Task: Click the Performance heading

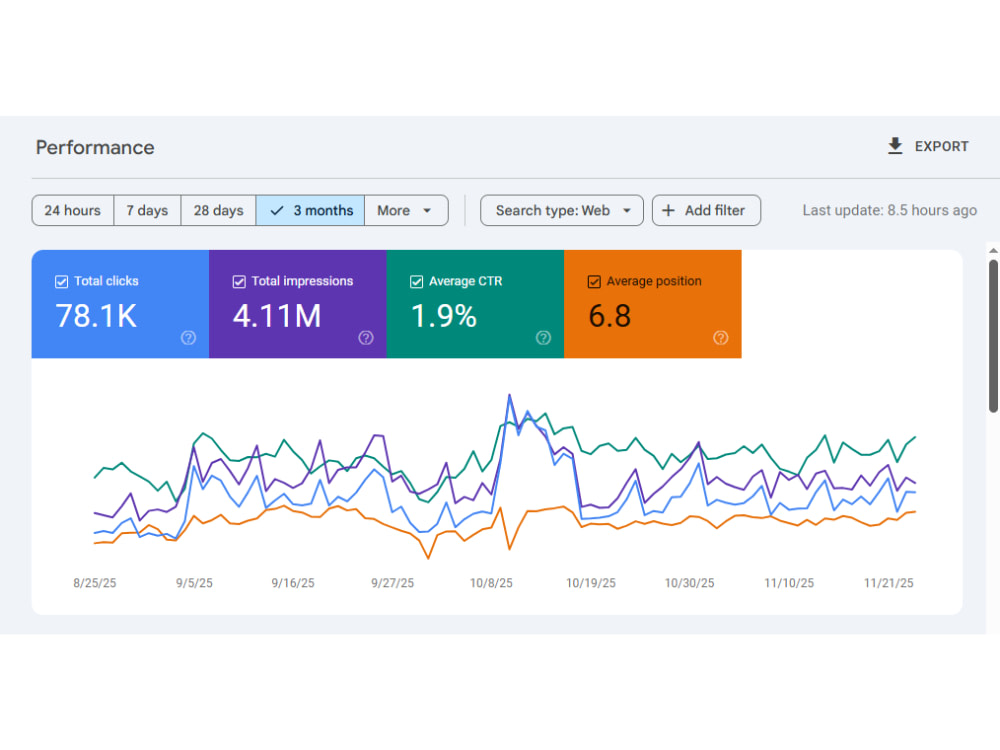Action: 95,147
